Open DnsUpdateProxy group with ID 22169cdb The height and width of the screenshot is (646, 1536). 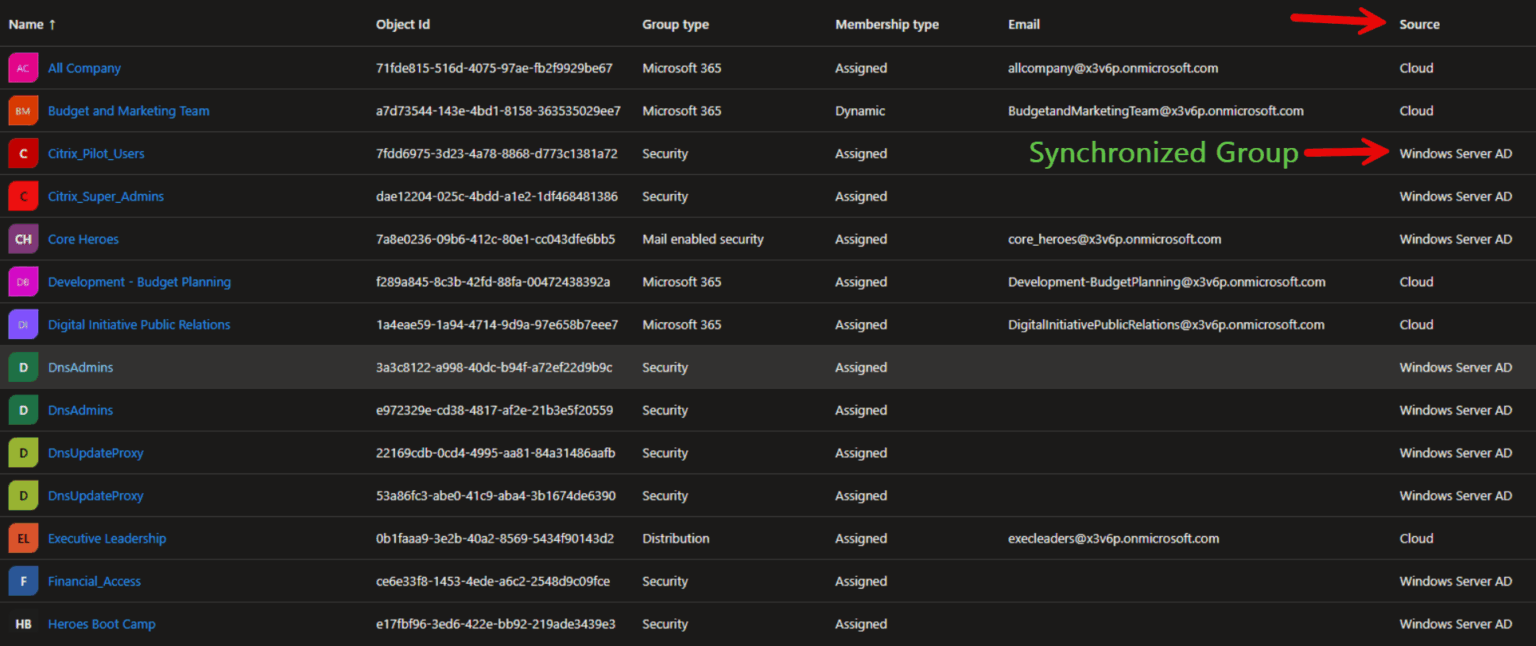tap(96, 453)
